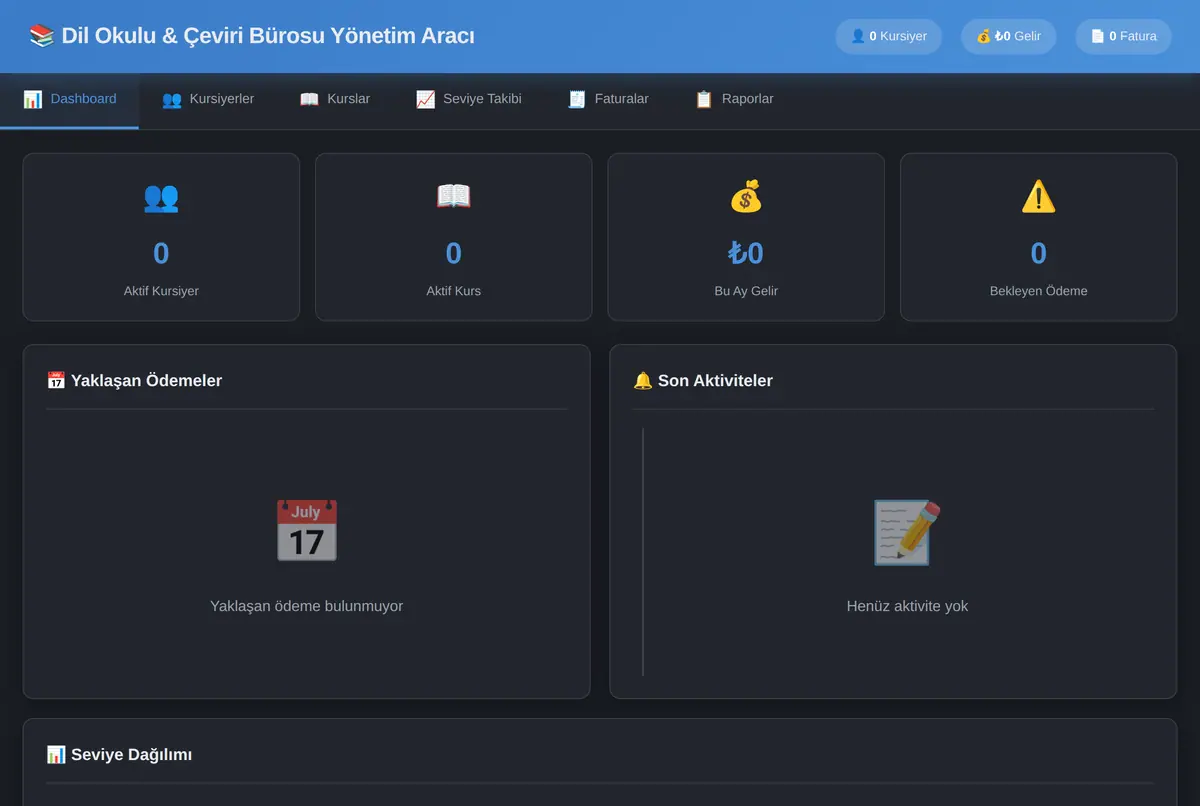
Task: Switch to the Kursiyerler tab
Action: coord(208,99)
